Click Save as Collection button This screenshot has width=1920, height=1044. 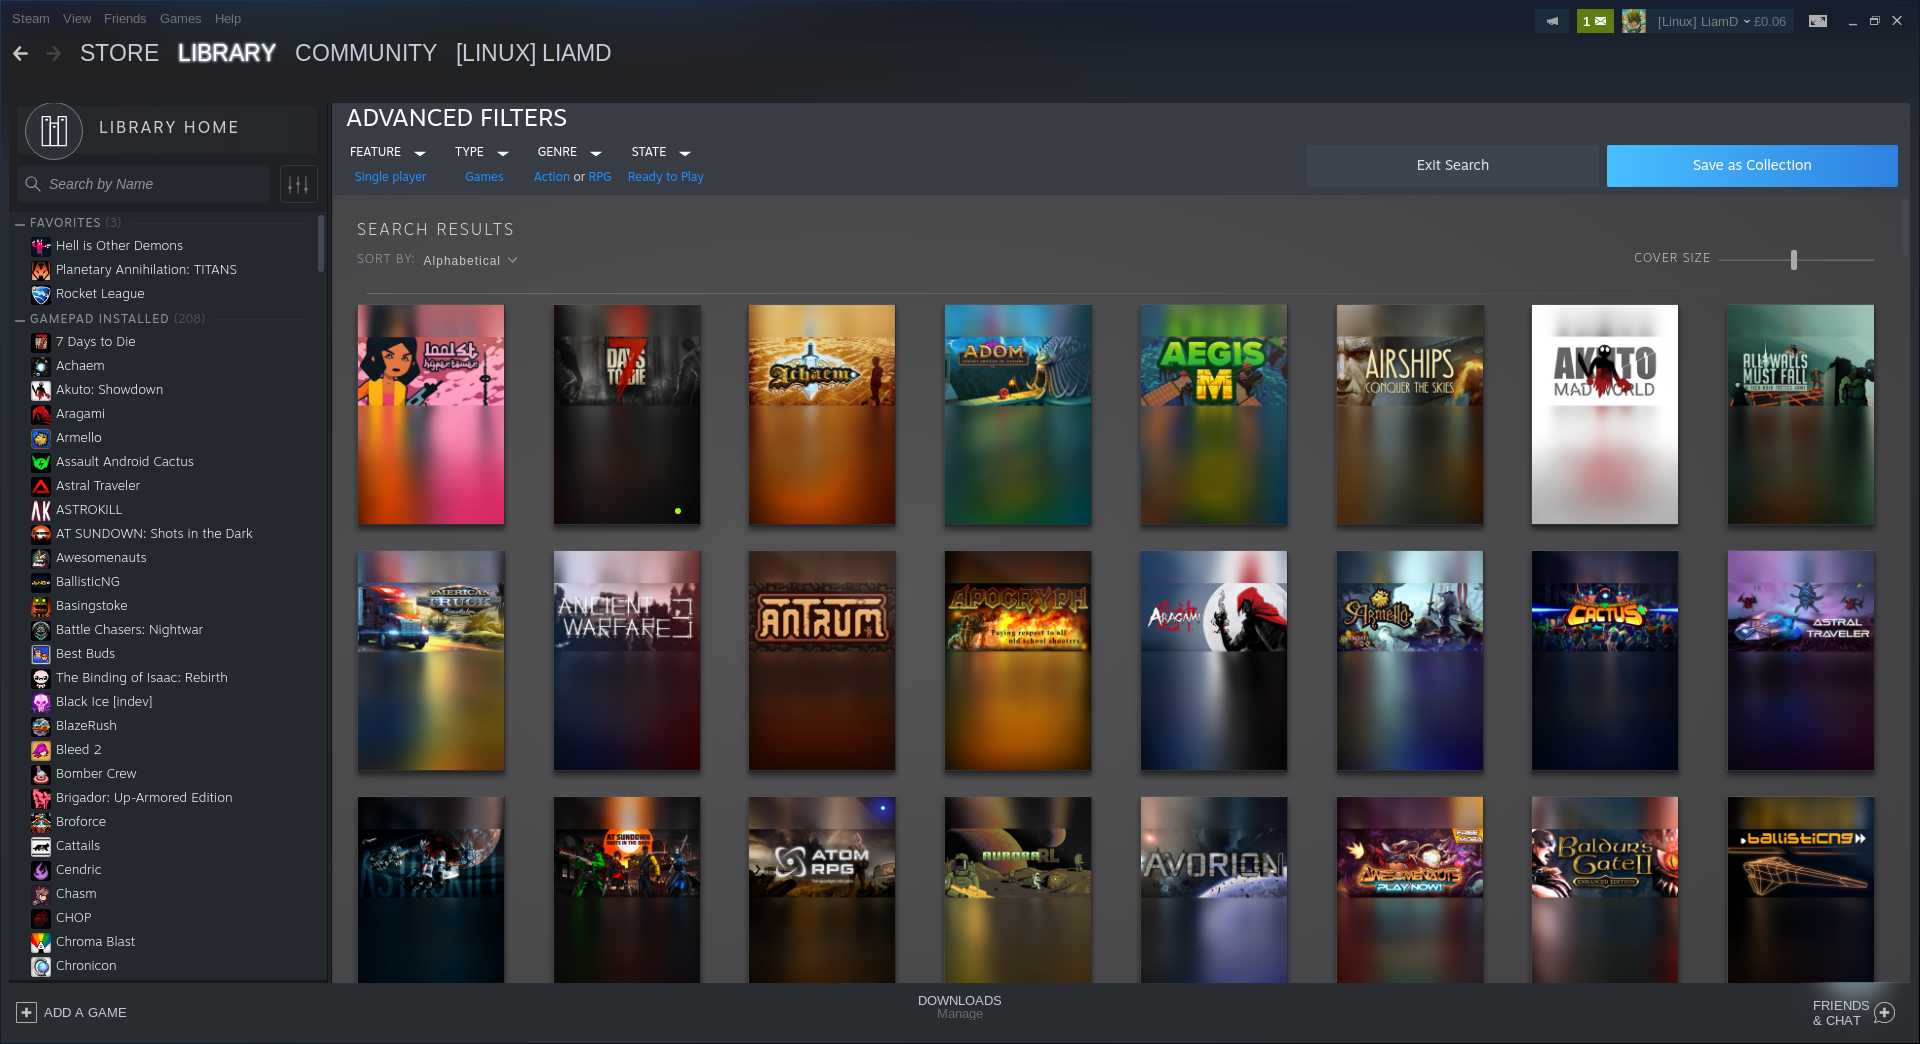tap(1752, 166)
